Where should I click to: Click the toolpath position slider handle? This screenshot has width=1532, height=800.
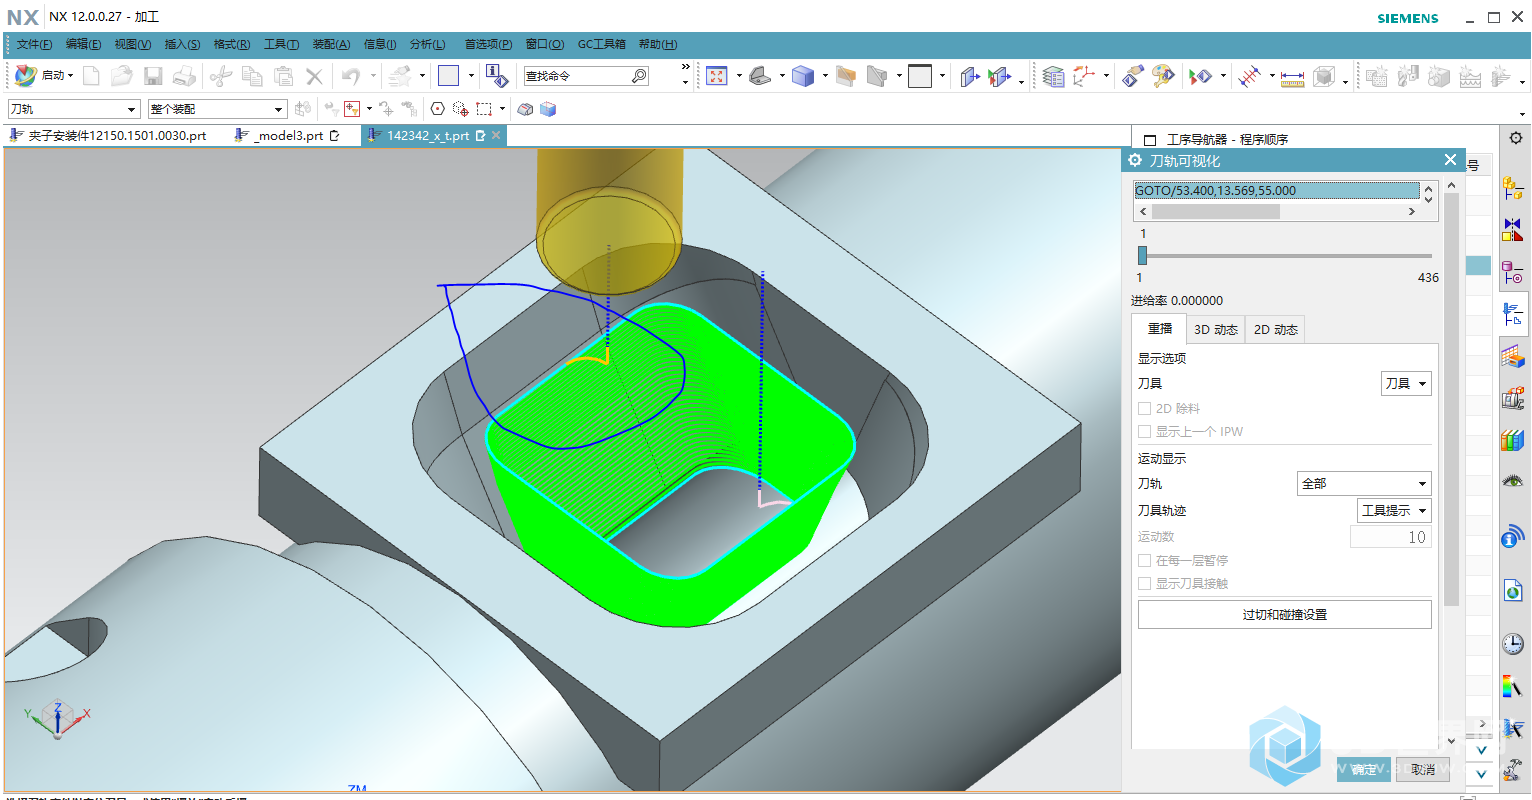coord(1142,255)
